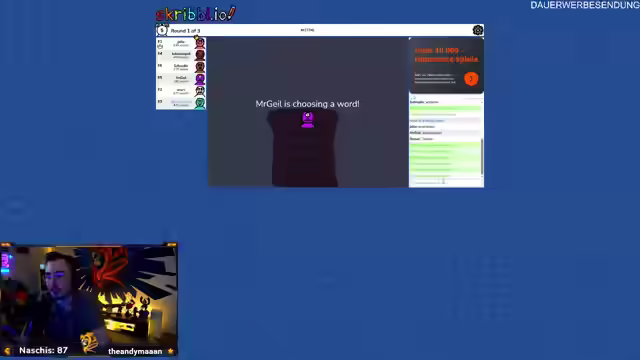Select the white avatar ranked #2

point(200,91)
